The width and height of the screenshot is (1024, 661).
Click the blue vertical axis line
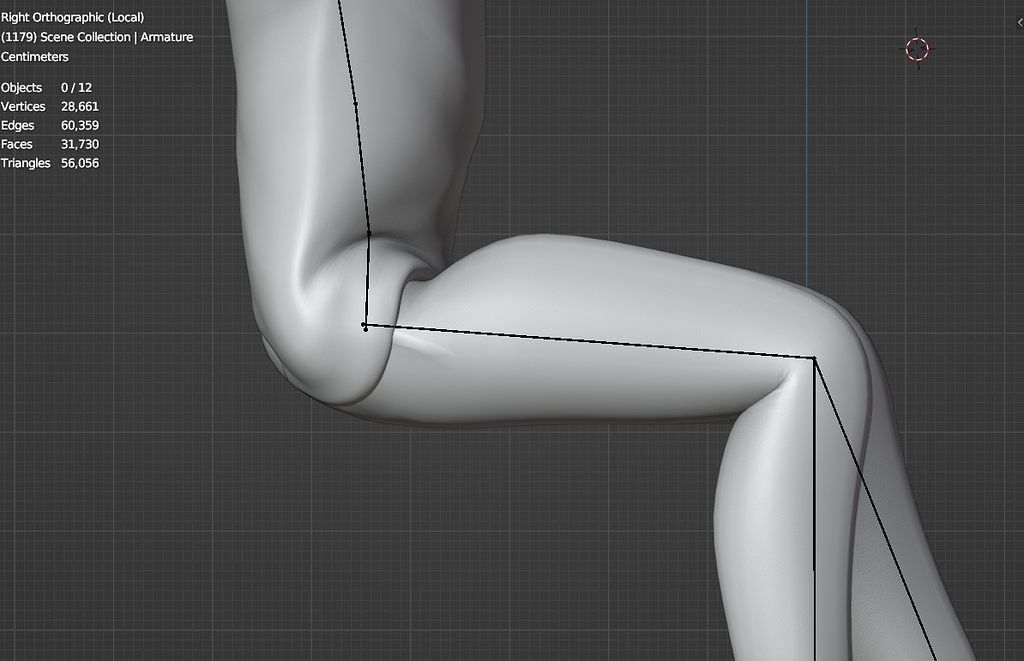pyautogui.click(x=806, y=150)
